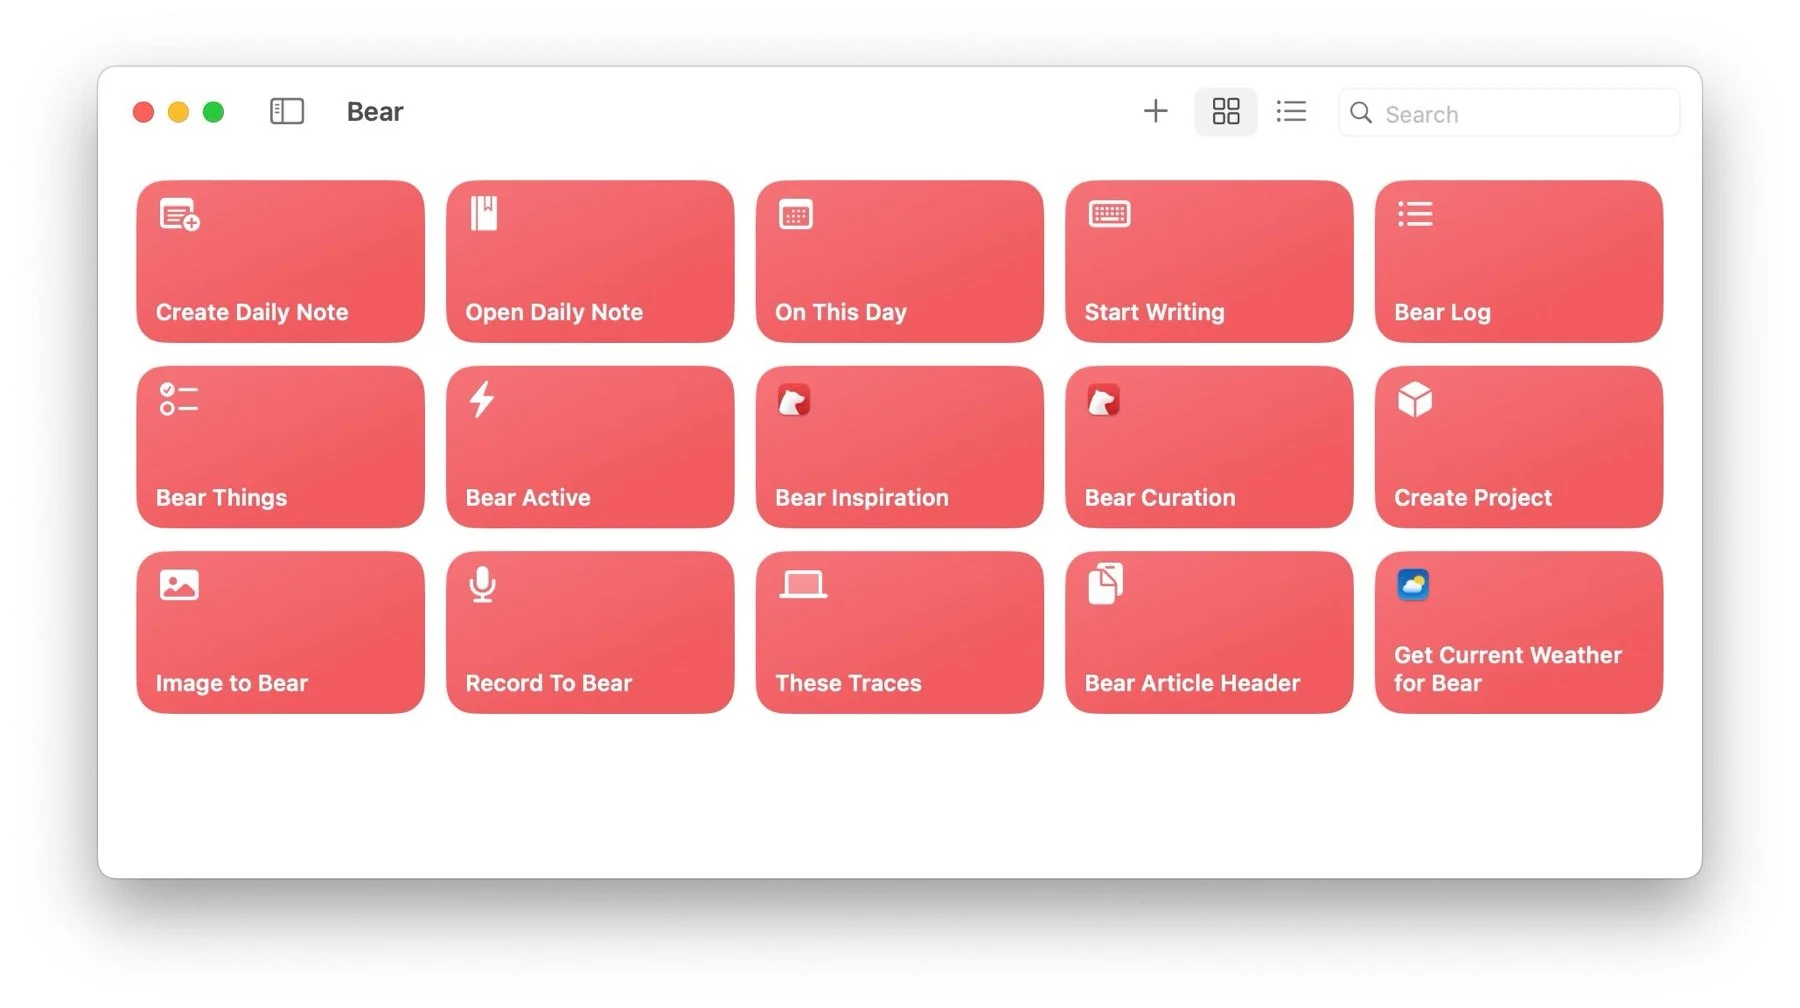Run the On This Day shortcut

[x=900, y=261]
